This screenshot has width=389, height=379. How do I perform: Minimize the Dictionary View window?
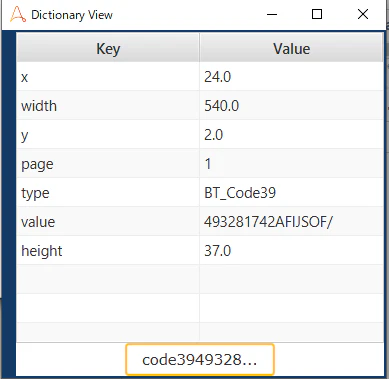272,14
